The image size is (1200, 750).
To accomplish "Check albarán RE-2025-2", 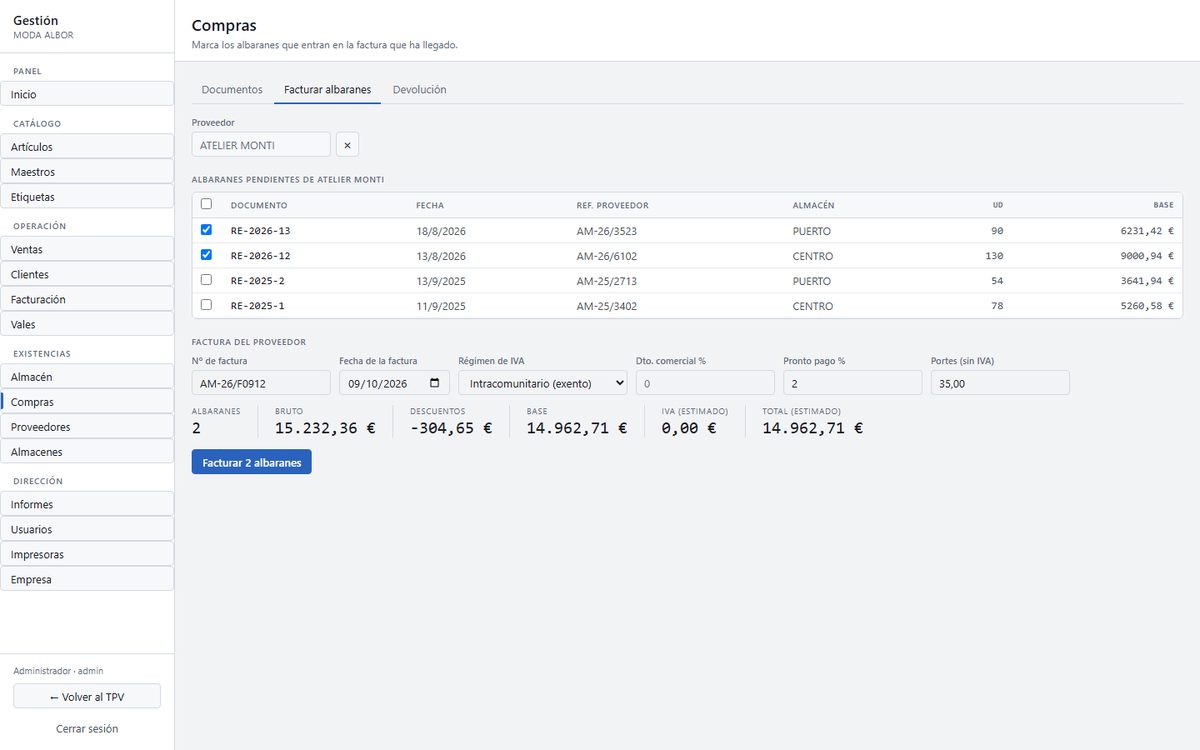I will point(206,280).
